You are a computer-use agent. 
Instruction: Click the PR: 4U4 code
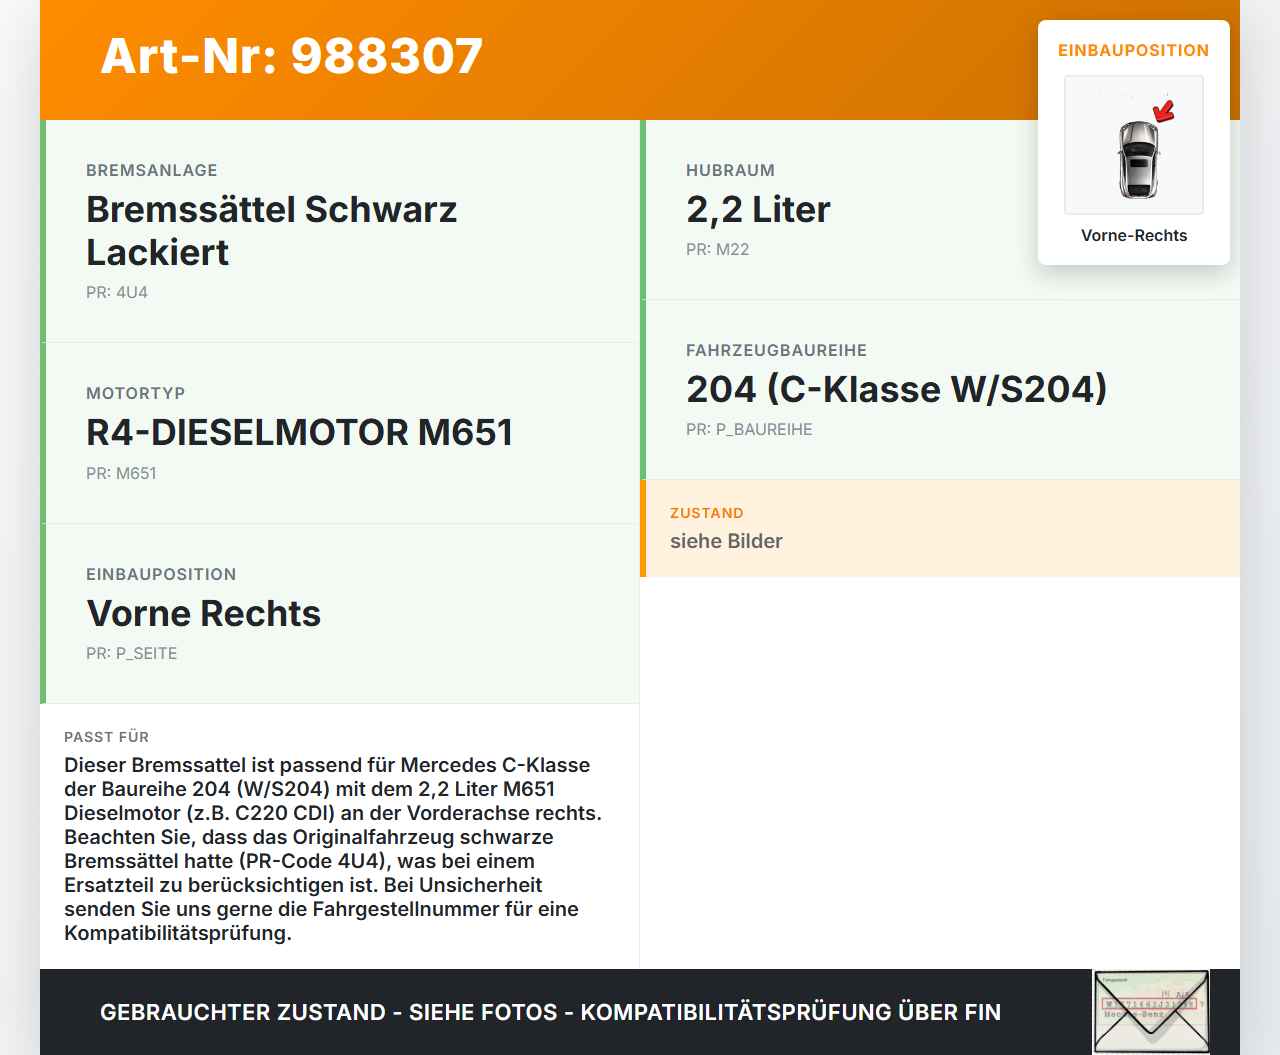[117, 292]
